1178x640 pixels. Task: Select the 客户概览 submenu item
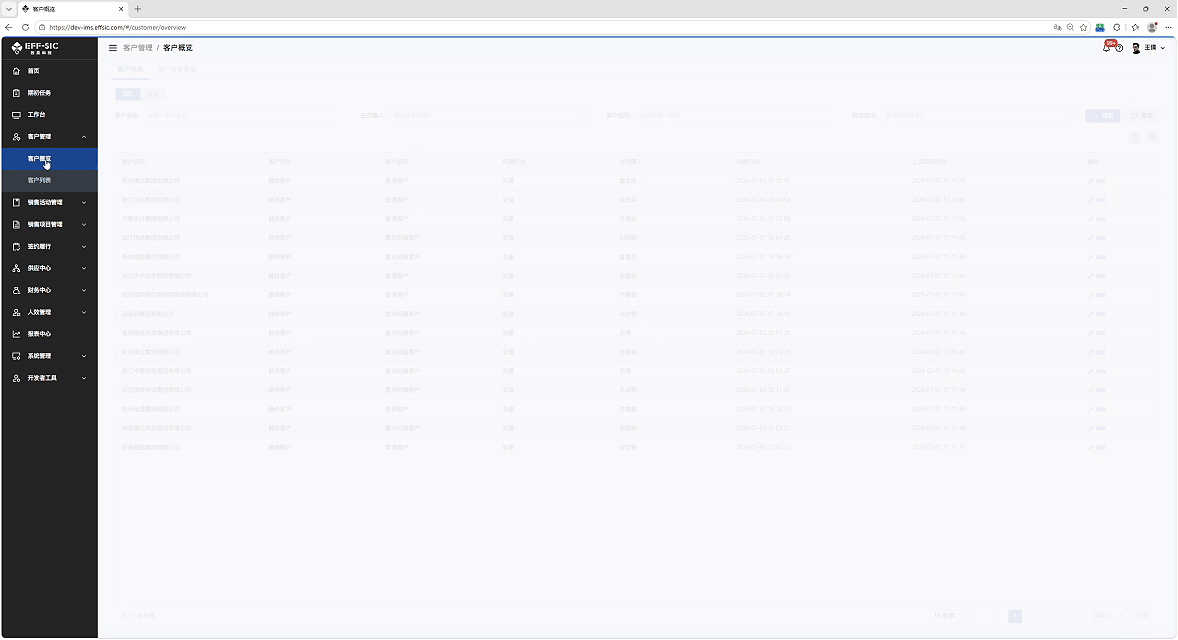pos(50,158)
